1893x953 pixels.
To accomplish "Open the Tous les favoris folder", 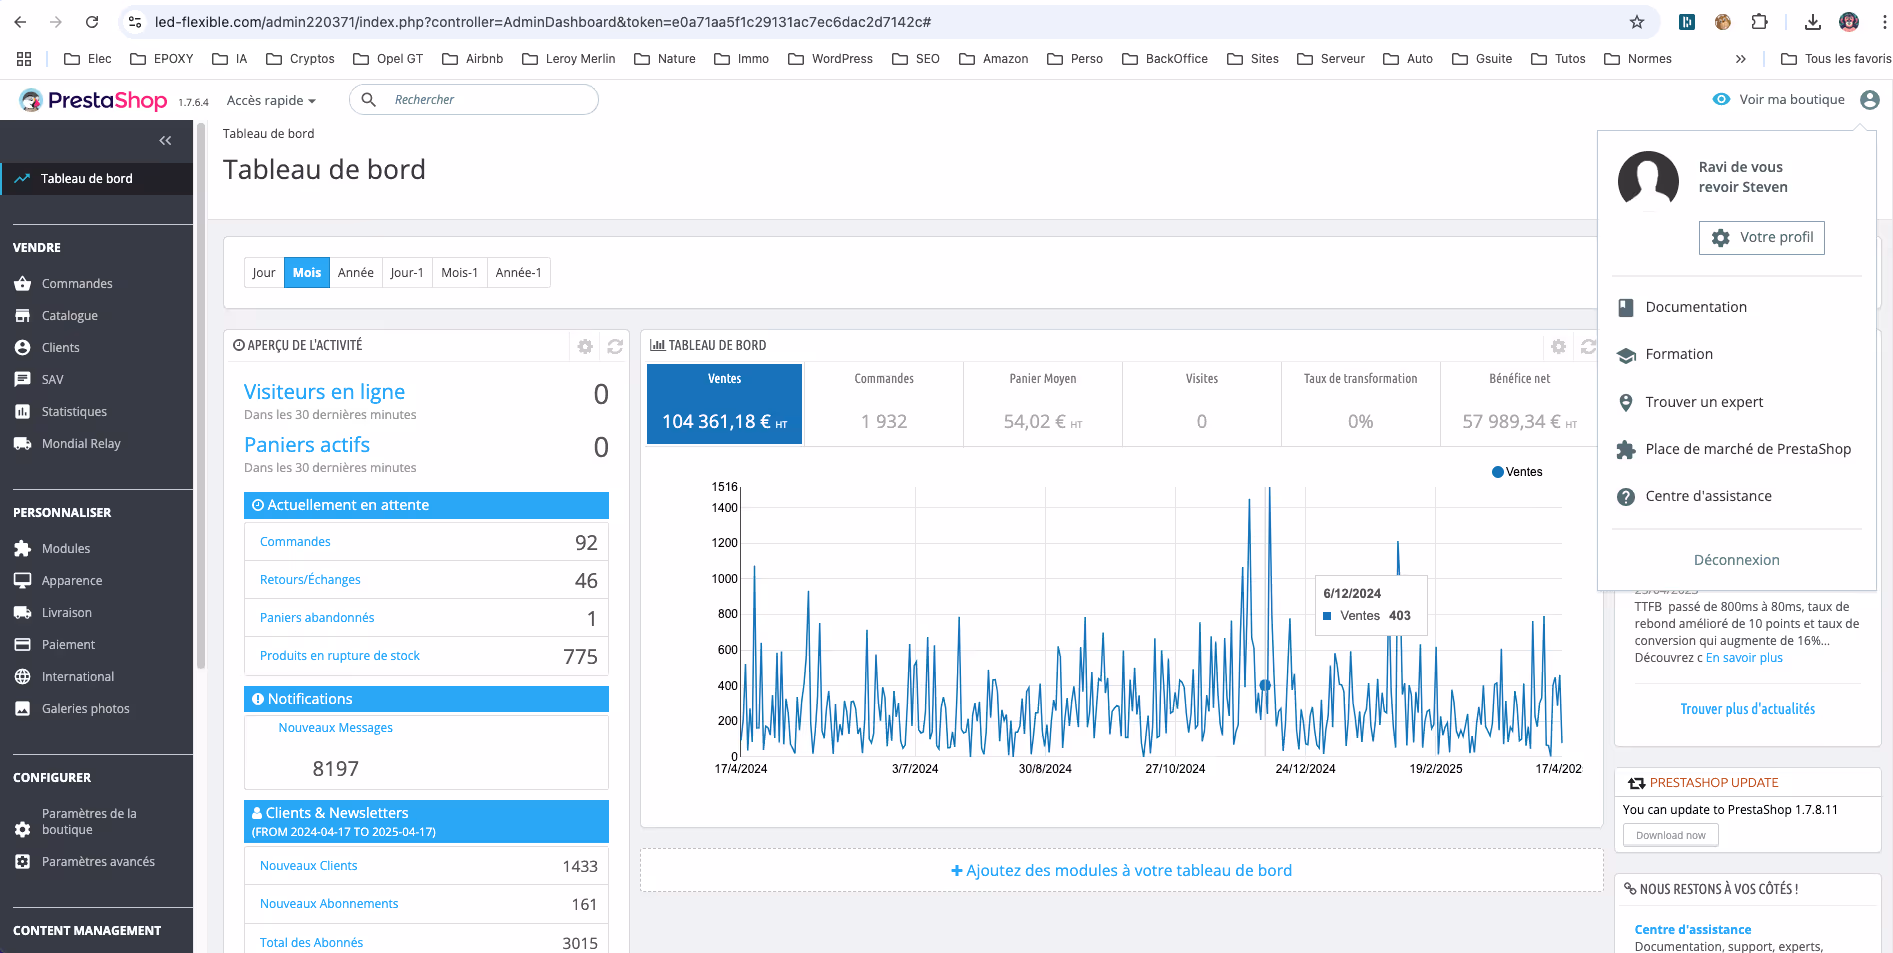I will [x=1836, y=59].
